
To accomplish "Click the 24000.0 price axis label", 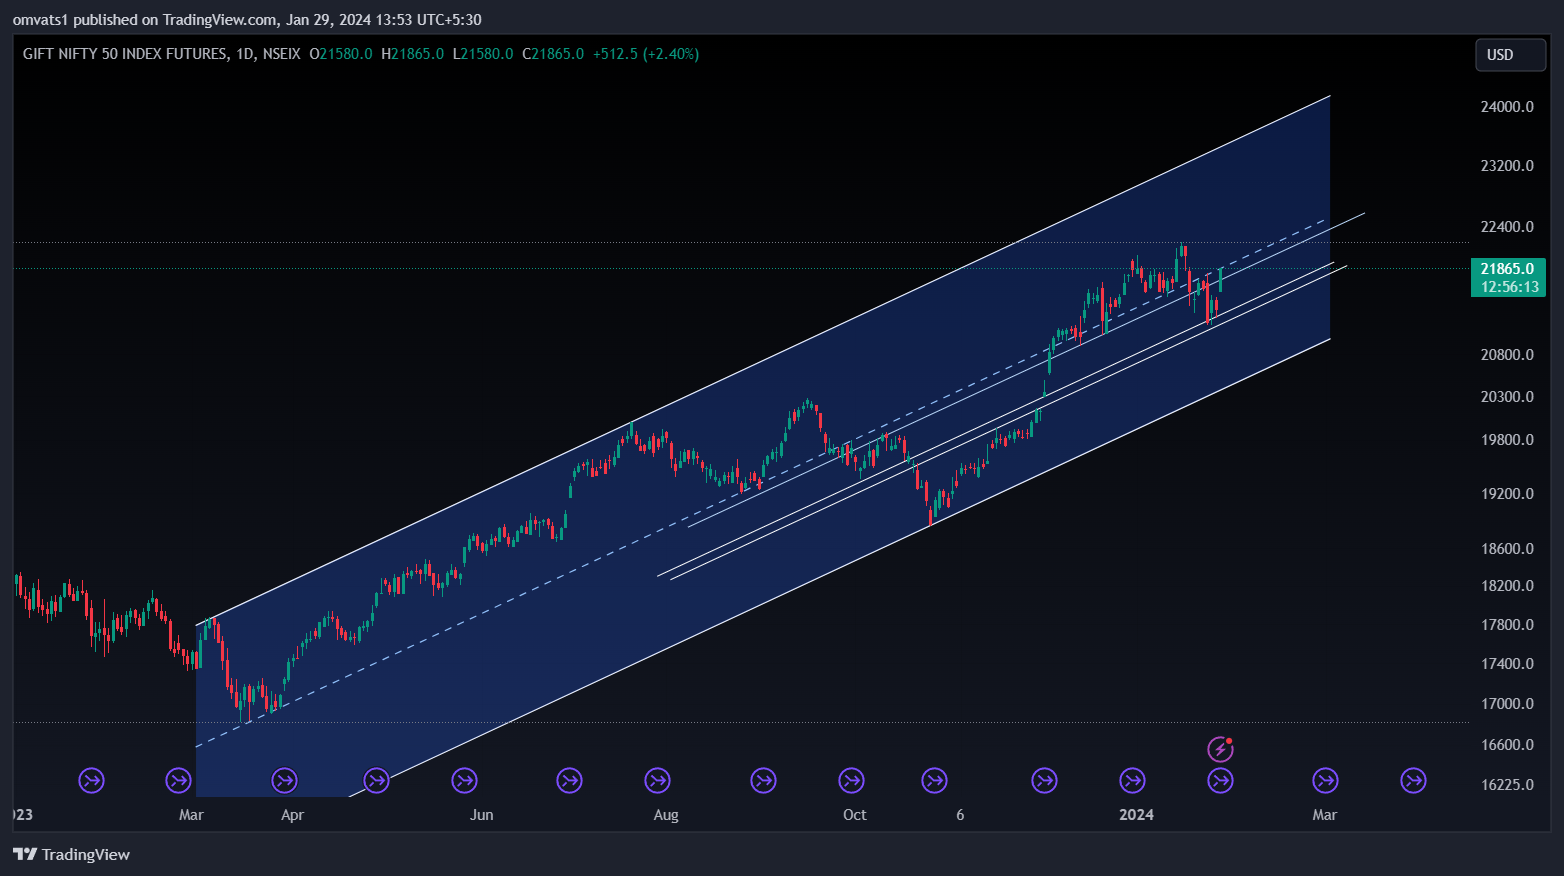I will (x=1507, y=107).
